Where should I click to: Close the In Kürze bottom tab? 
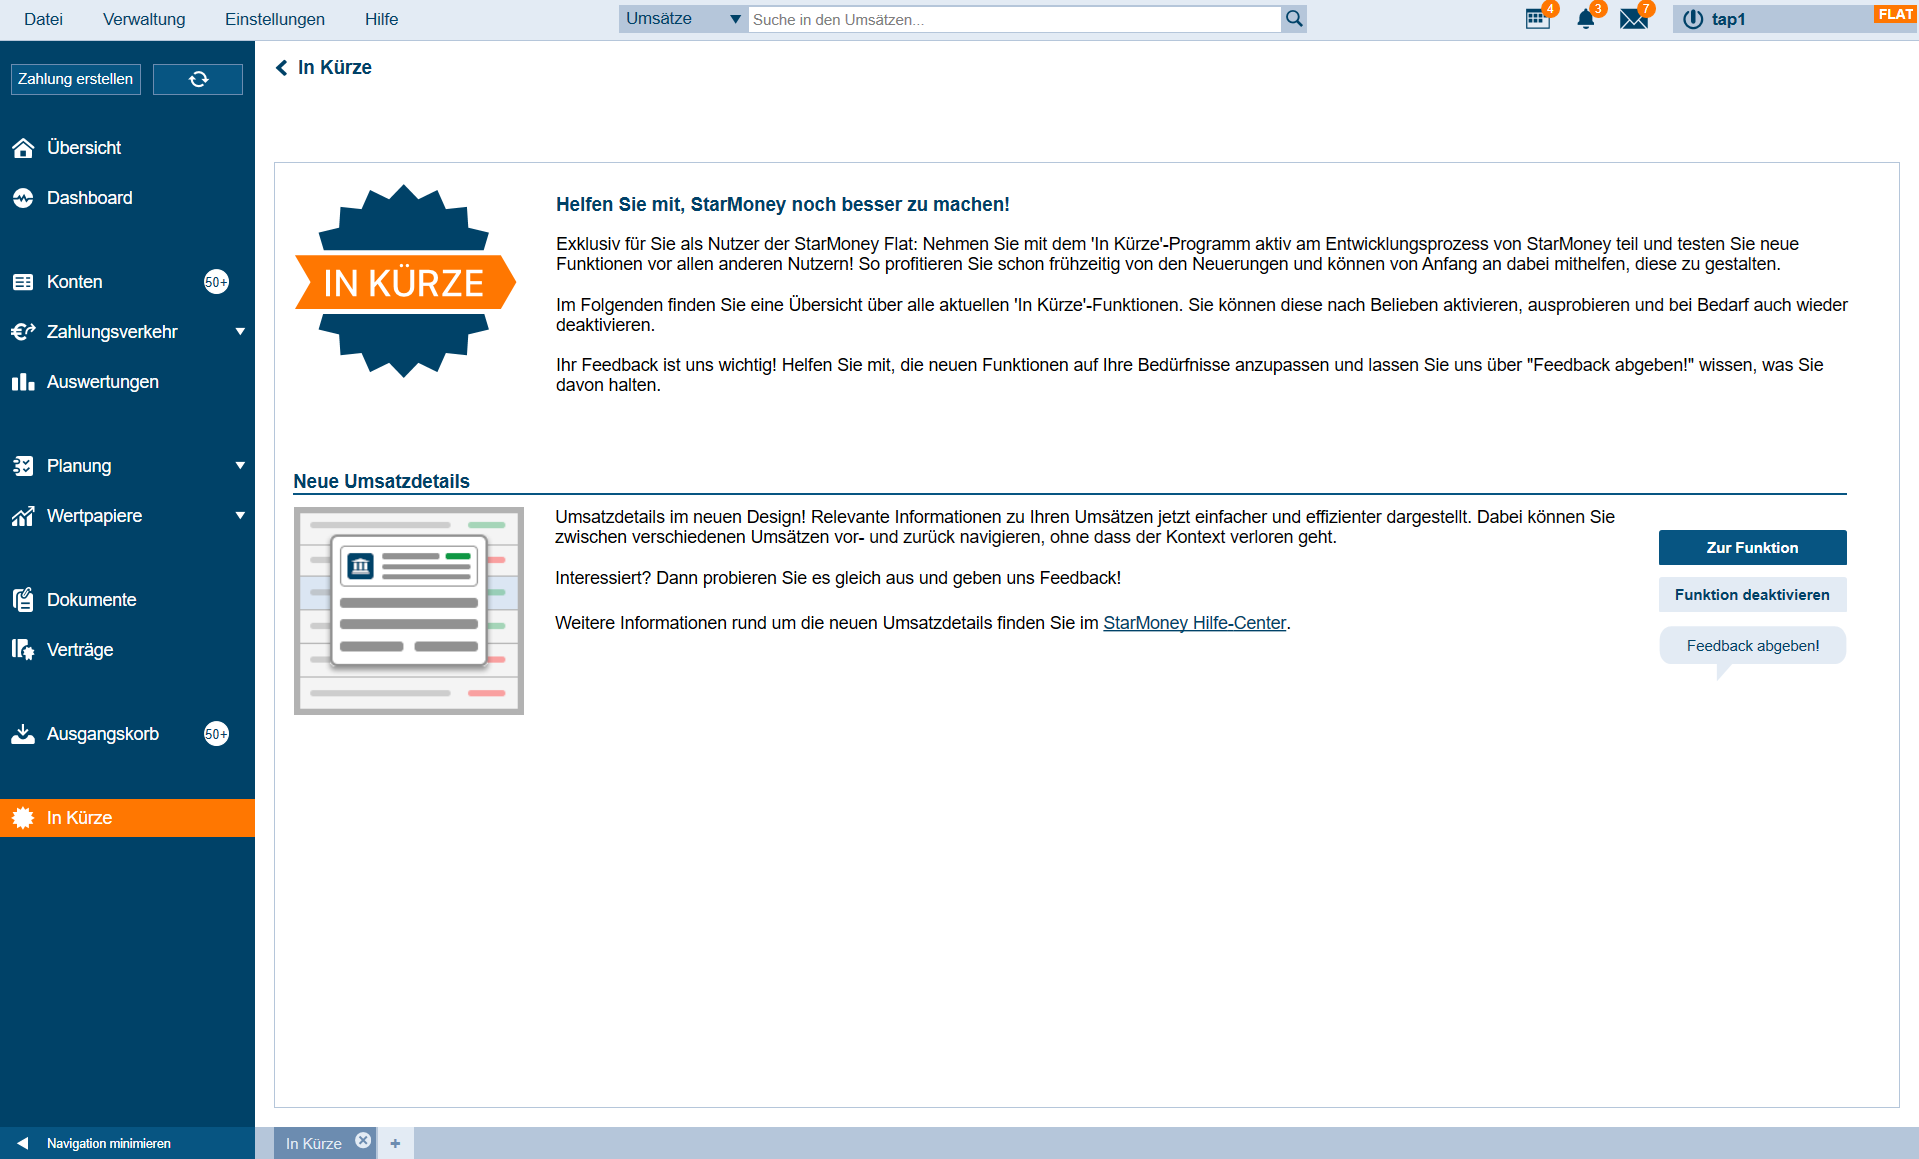pyautogui.click(x=363, y=1141)
